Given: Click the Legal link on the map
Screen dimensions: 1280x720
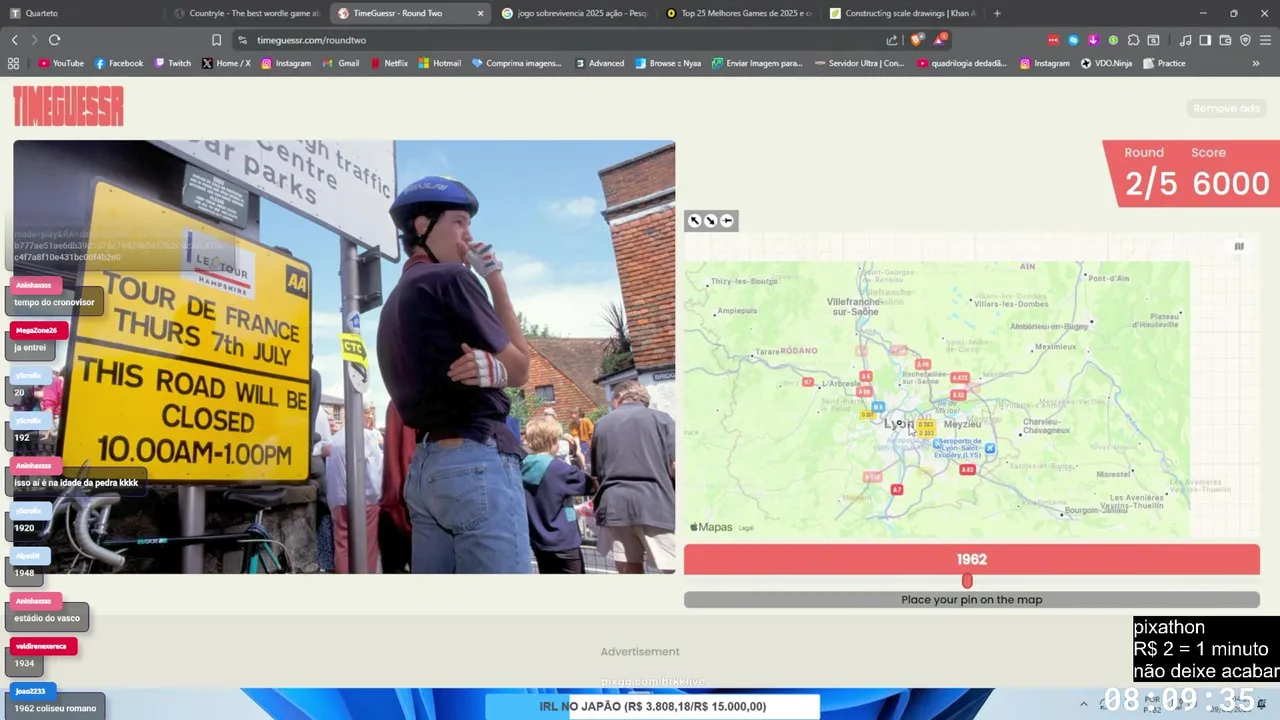Looking at the screenshot, I should pos(746,528).
